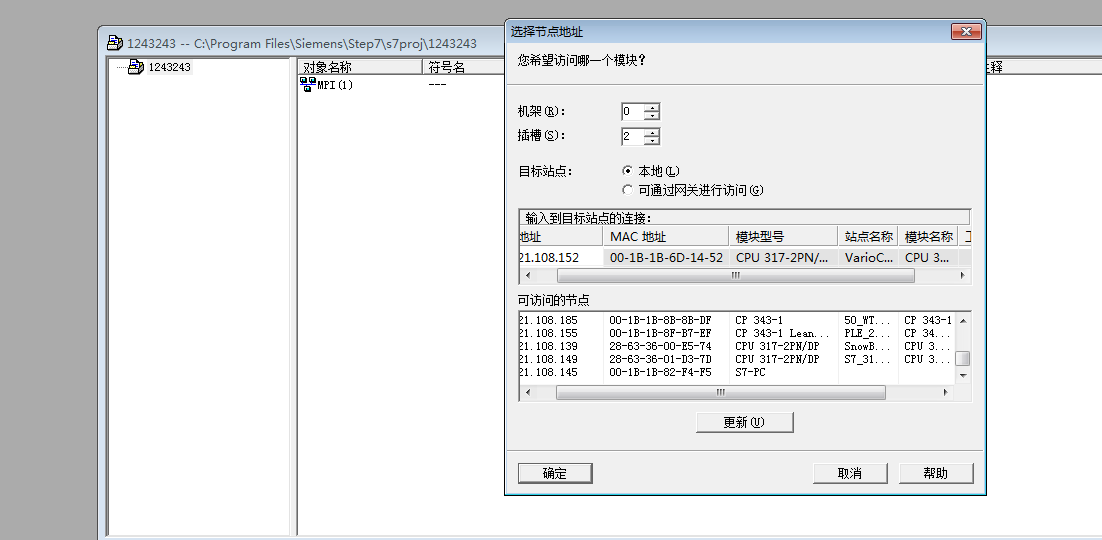This screenshot has width=1102, height=540.
Task: Click the connection table scrollbar right arrow
Action: 963,276
